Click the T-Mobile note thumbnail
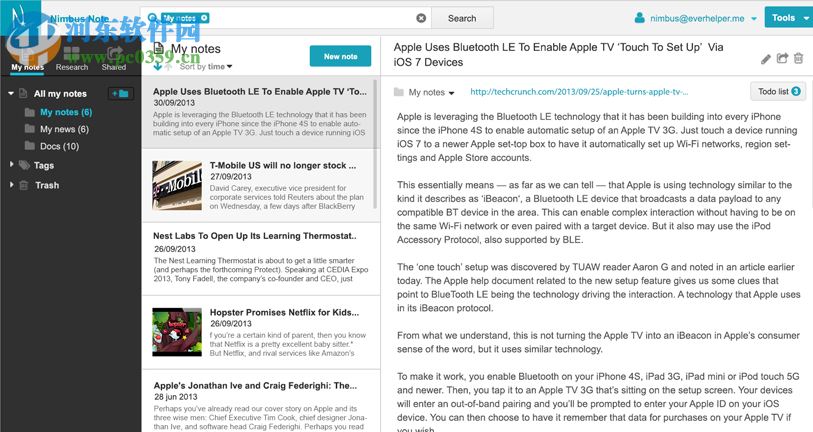Image resolution: width=813 pixels, height=432 pixels. (x=177, y=185)
